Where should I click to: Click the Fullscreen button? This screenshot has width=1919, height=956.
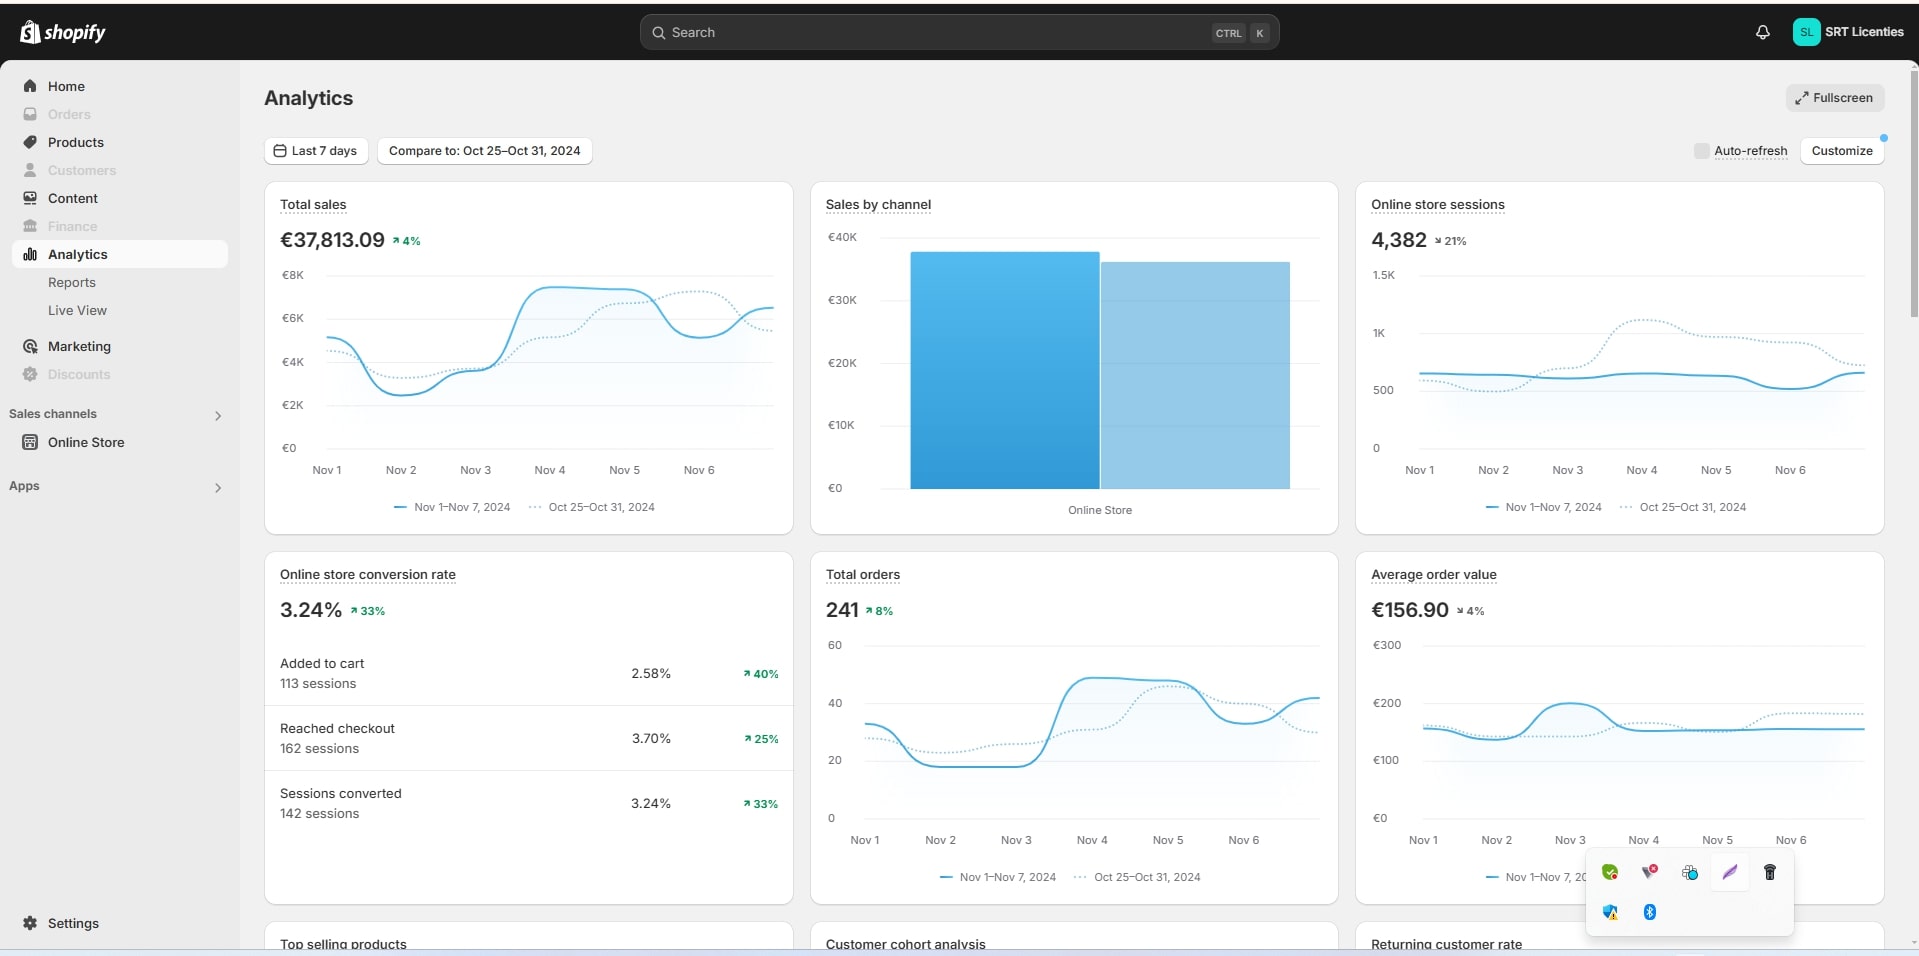pyautogui.click(x=1834, y=98)
